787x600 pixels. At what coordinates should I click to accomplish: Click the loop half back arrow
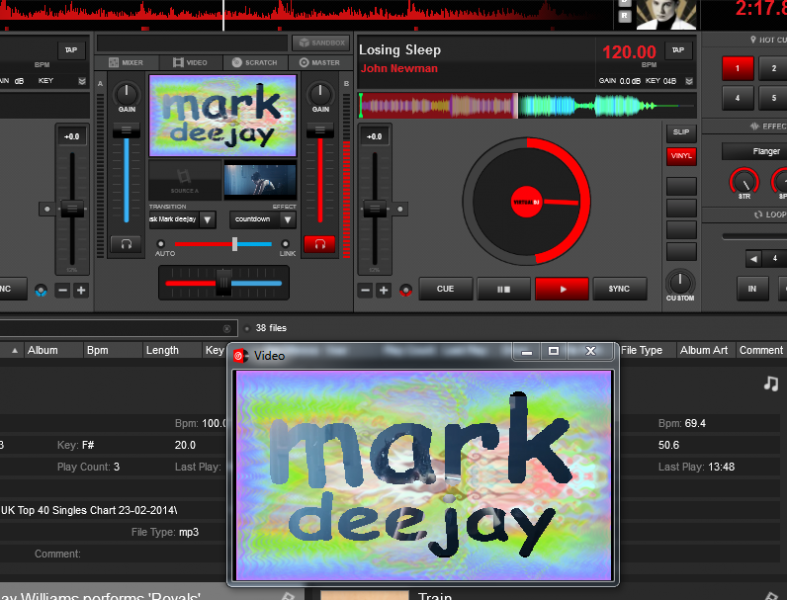click(753, 259)
